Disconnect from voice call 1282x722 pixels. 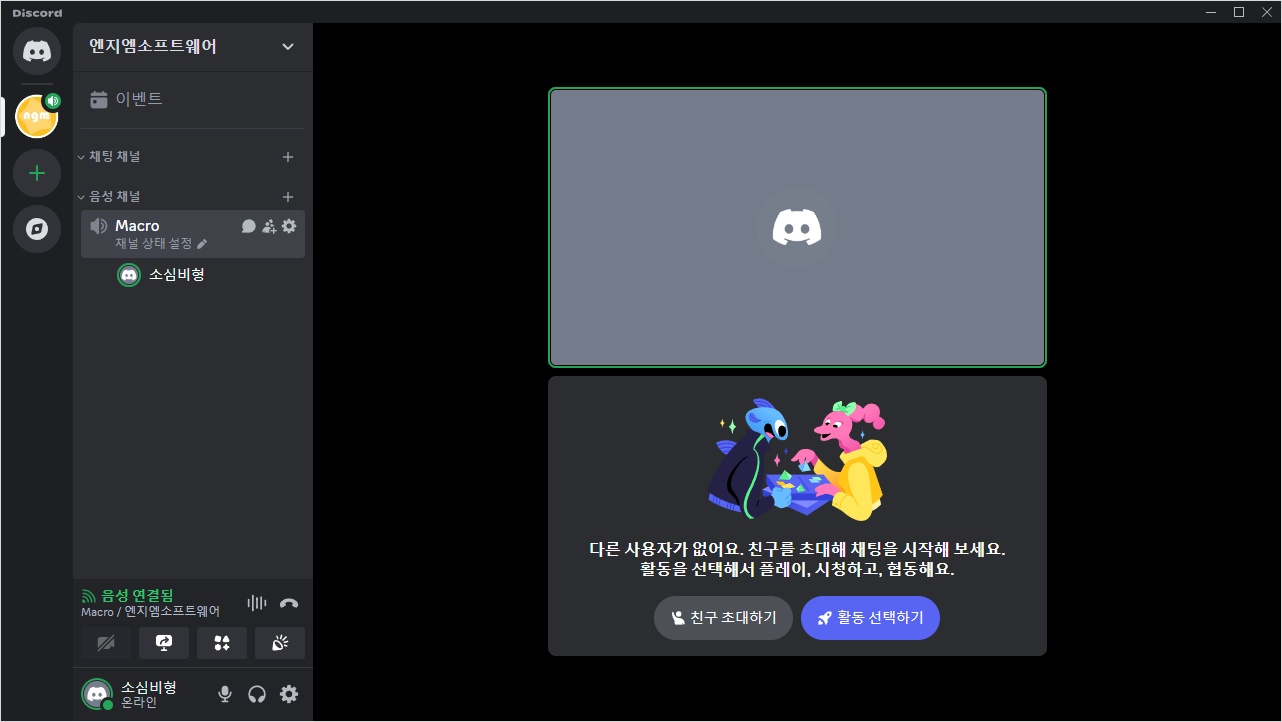(x=289, y=603)
